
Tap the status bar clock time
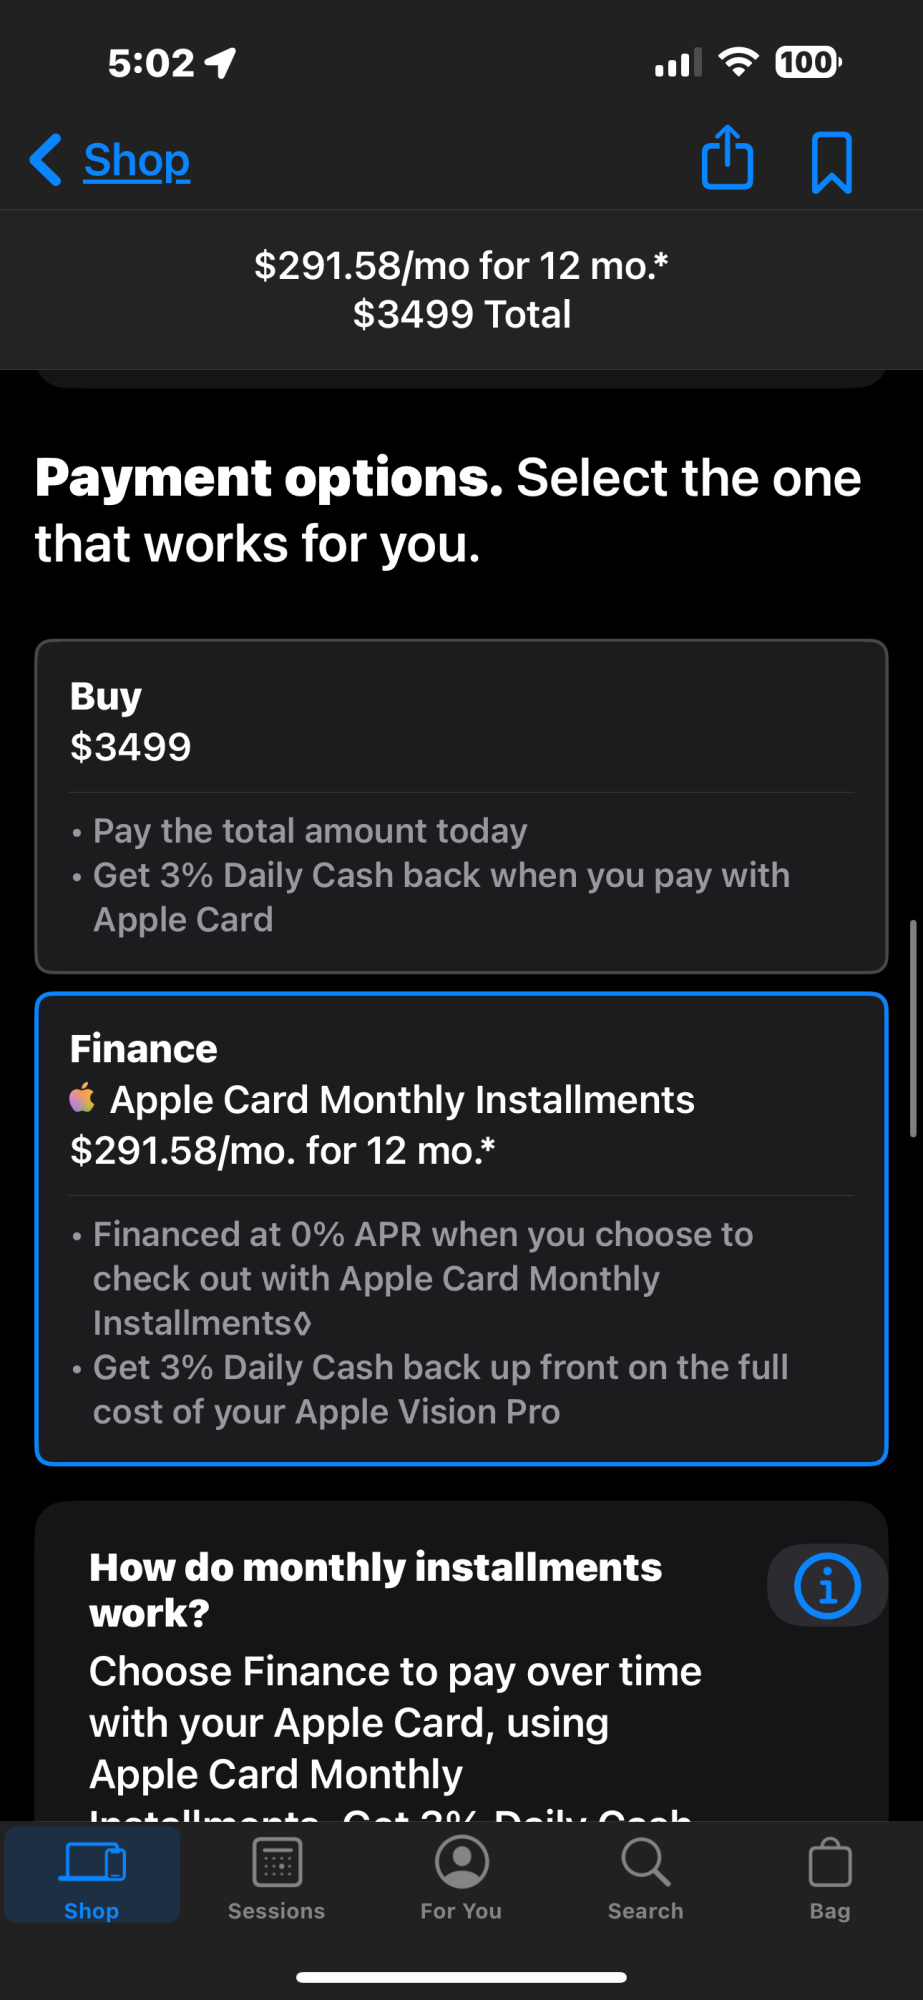coord(151,63)
